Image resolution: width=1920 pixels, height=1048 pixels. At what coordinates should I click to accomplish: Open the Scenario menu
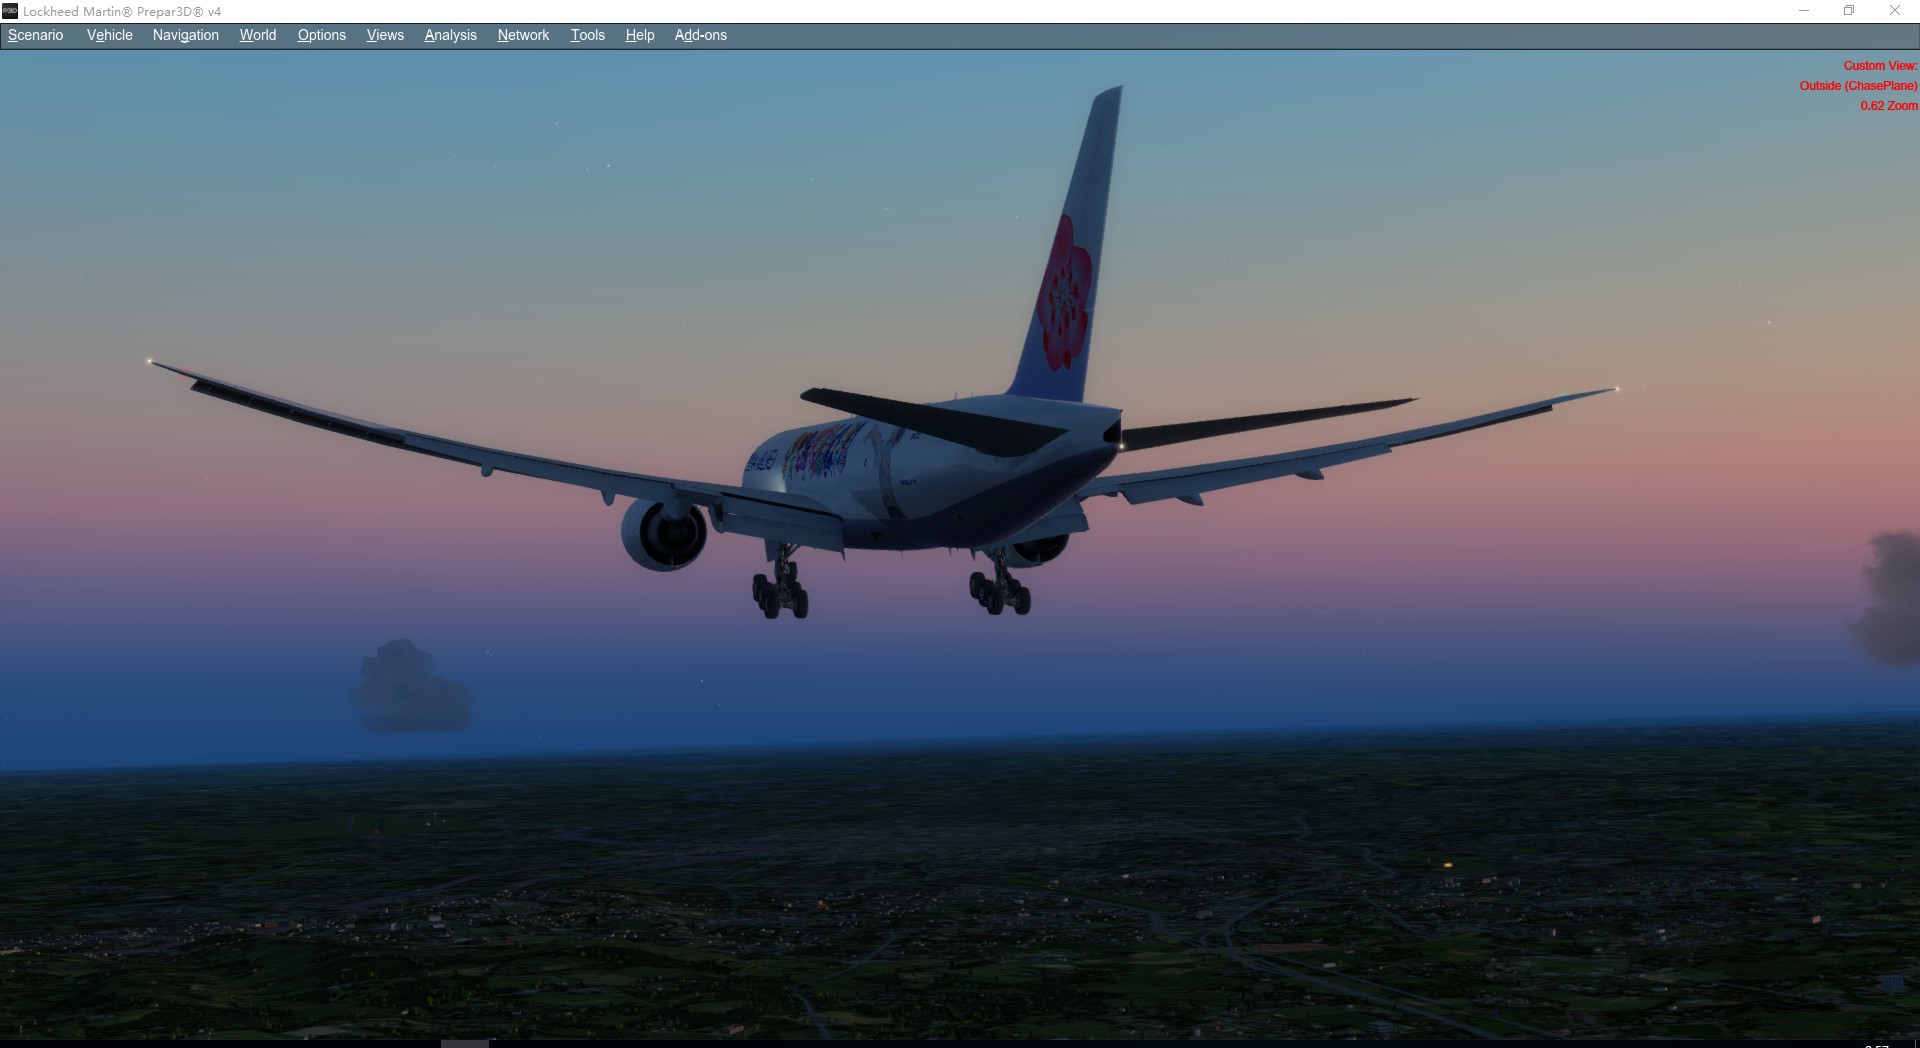pyautogui.click(x=35, y=35)
